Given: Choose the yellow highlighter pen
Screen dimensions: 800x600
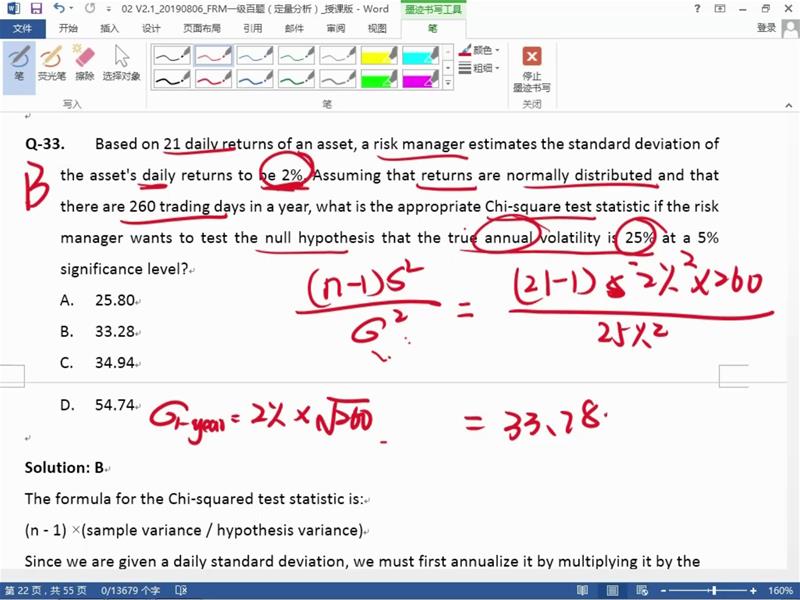Looking at the screenshot, I should tap(379, 55).
